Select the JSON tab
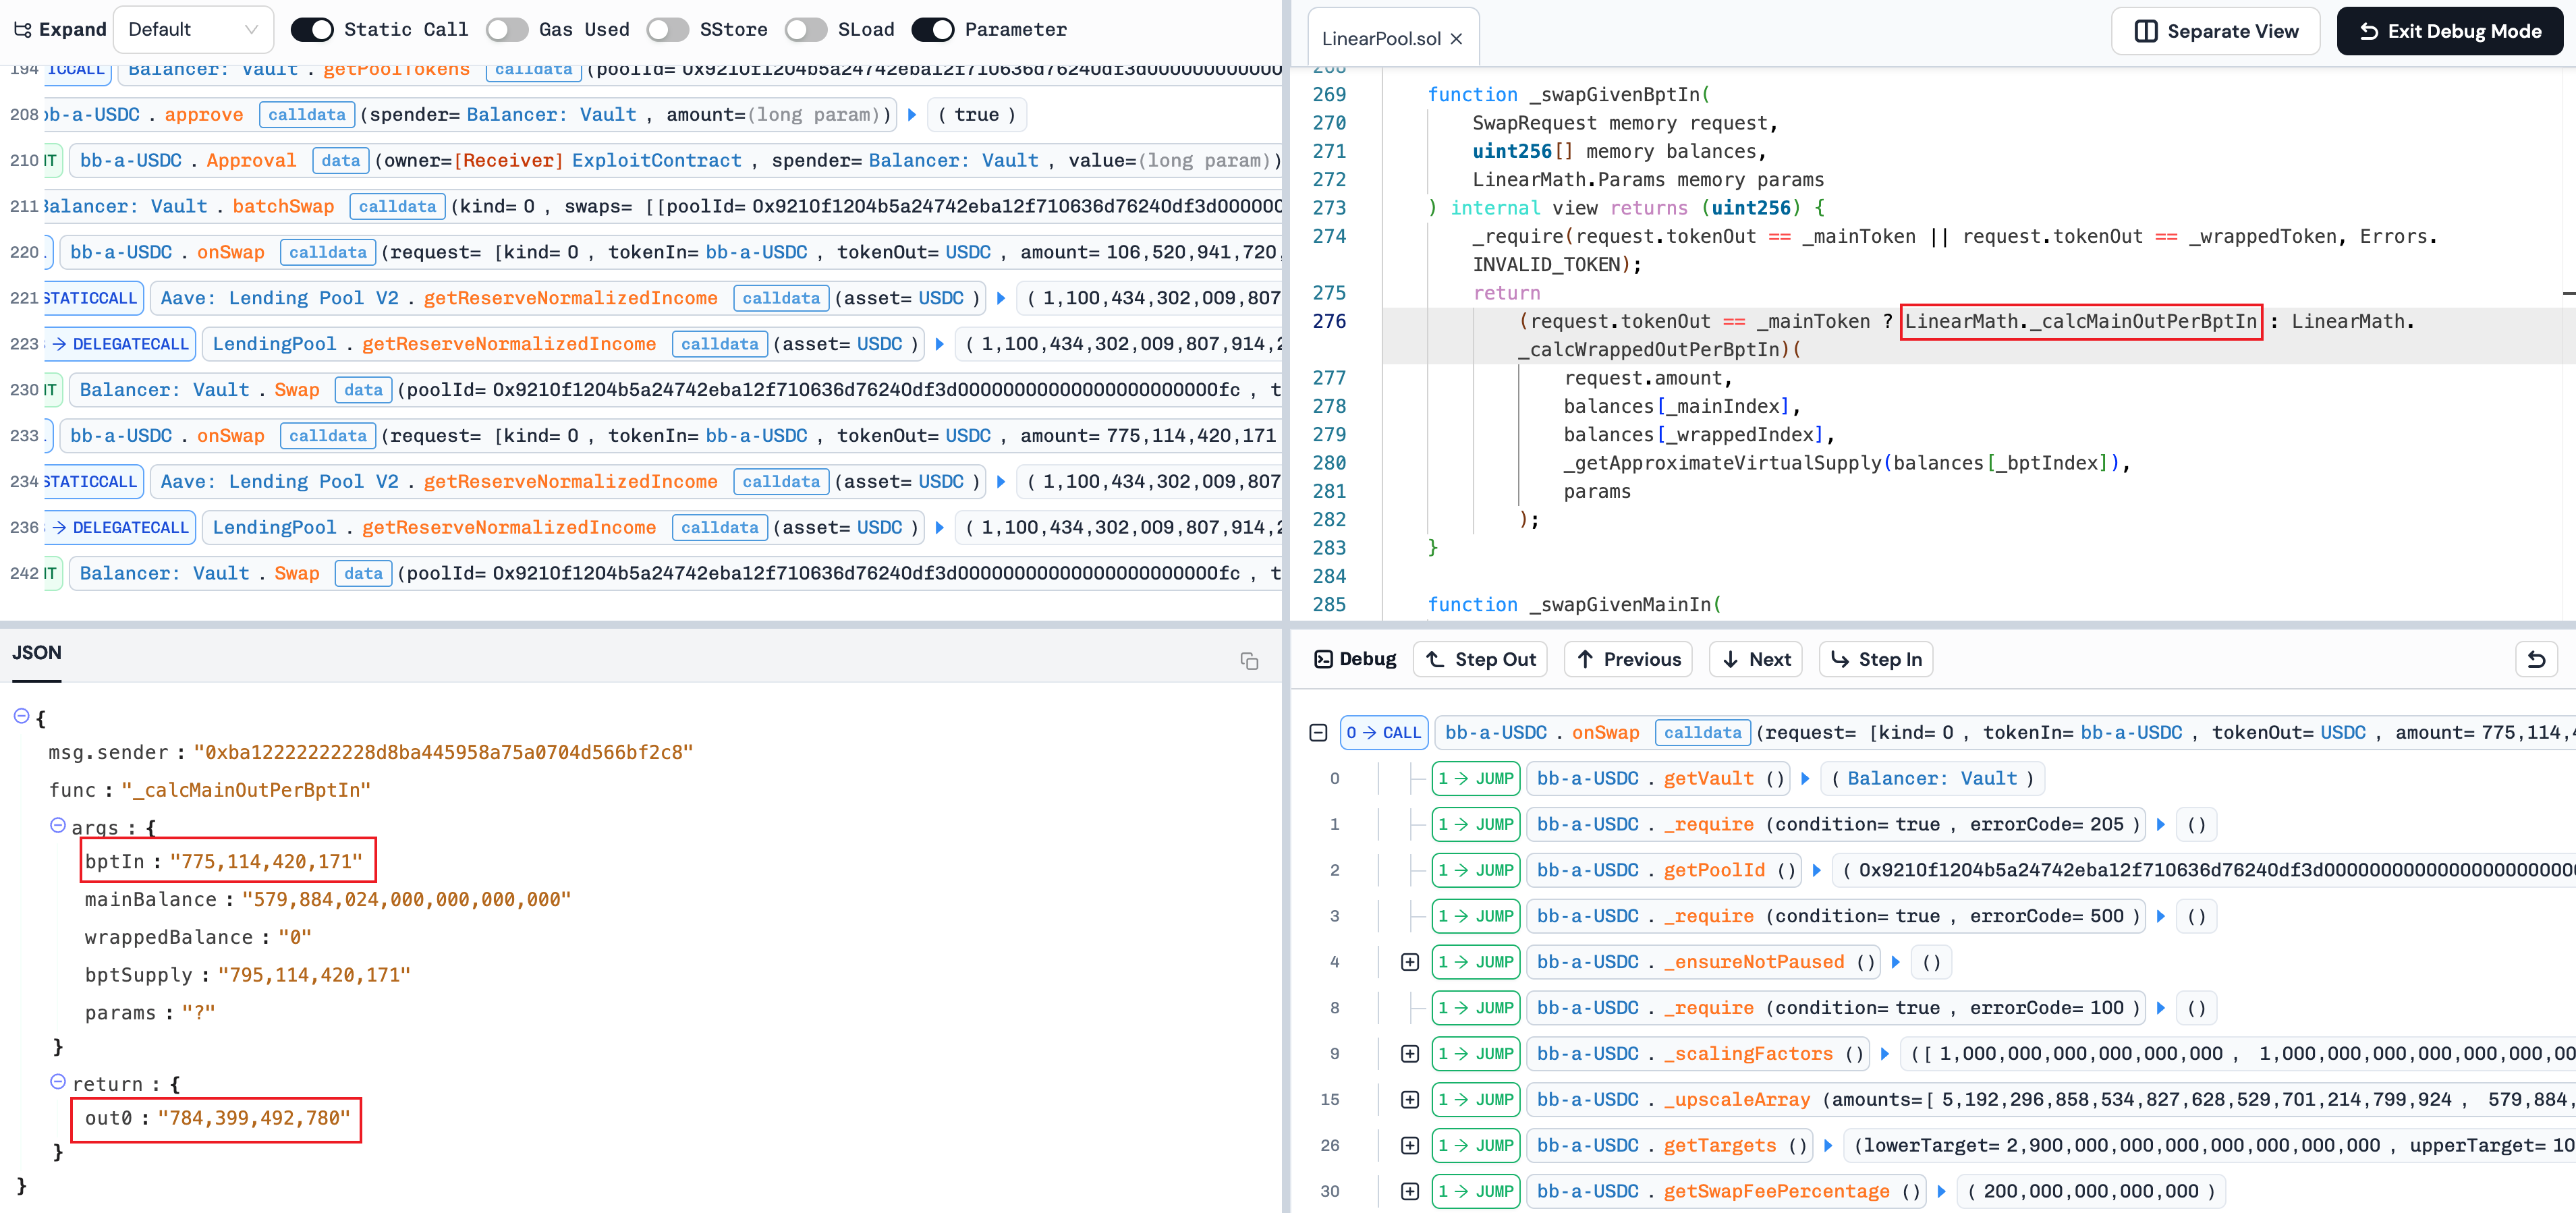2576x1213 pixels. coord(37,653)
